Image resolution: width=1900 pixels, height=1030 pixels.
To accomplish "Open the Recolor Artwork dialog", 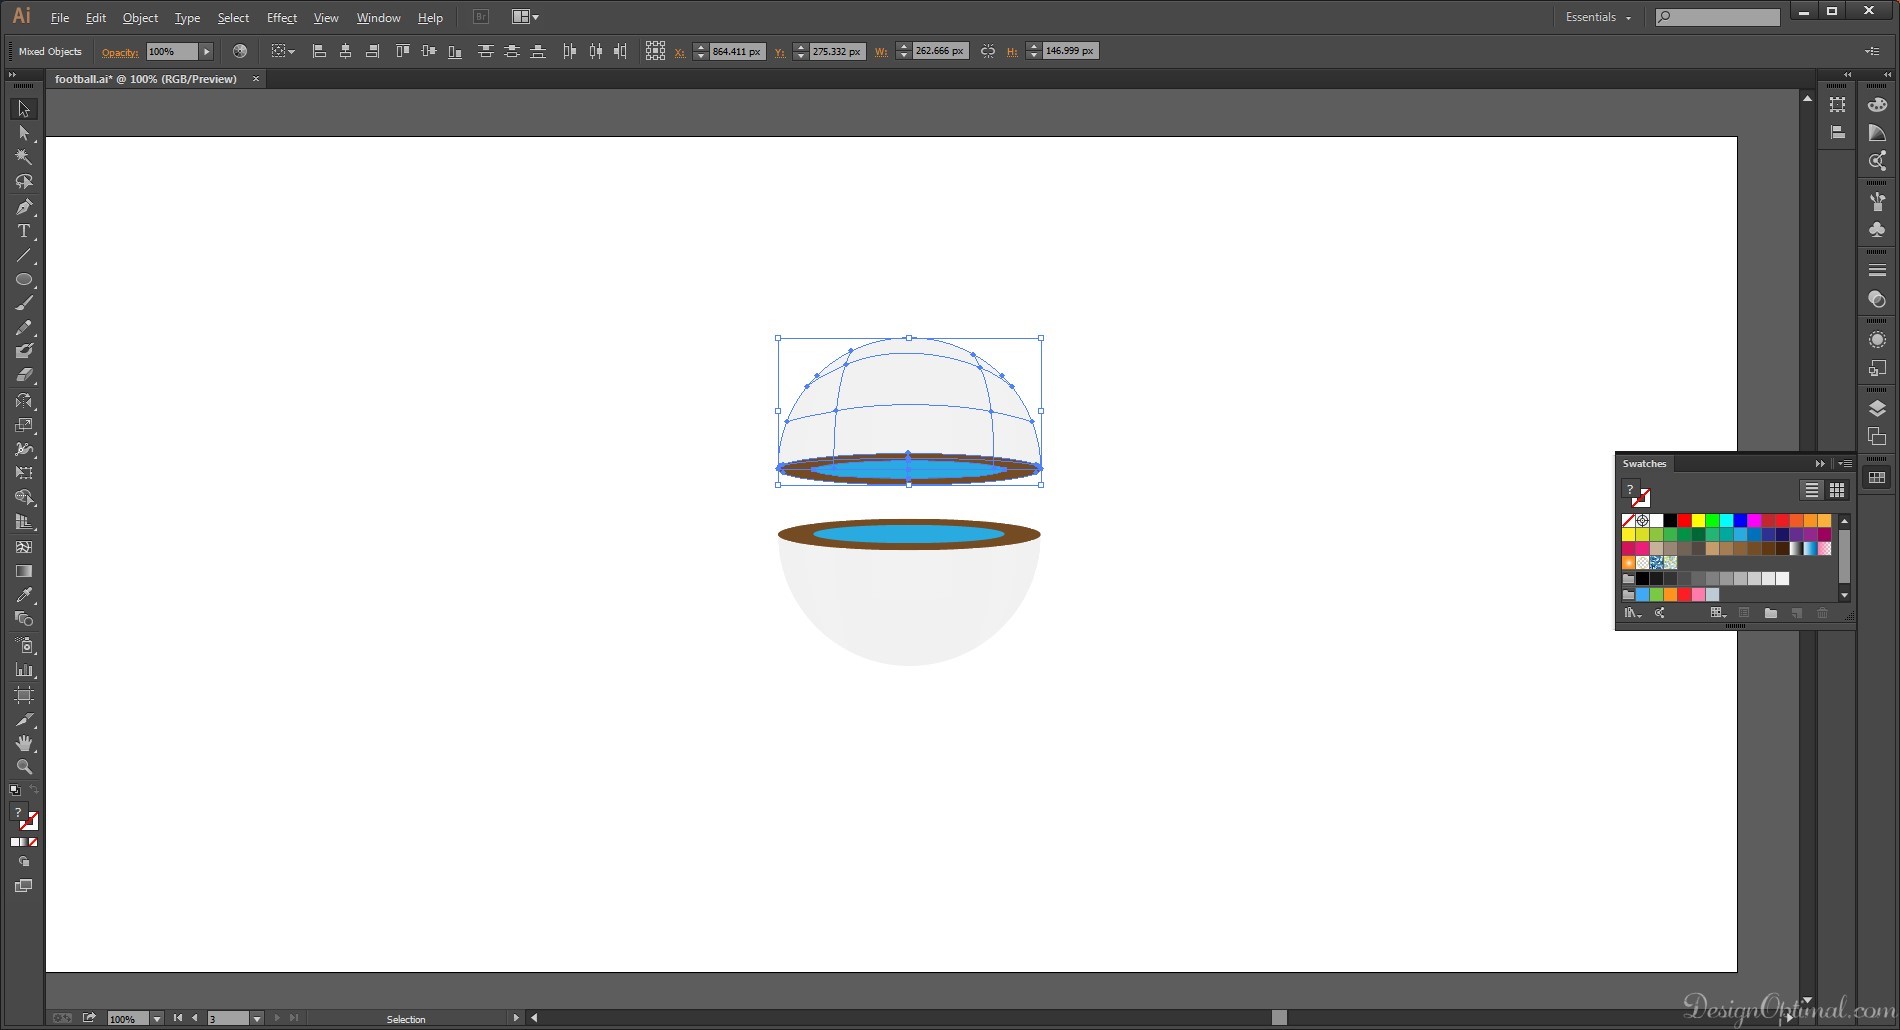I will tap(239, 51).
